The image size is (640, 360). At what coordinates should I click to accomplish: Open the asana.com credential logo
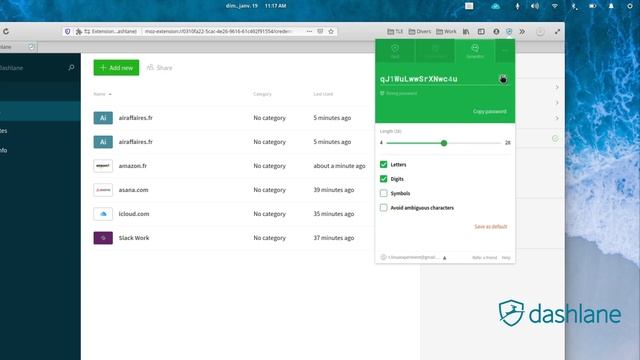point(103,190)
